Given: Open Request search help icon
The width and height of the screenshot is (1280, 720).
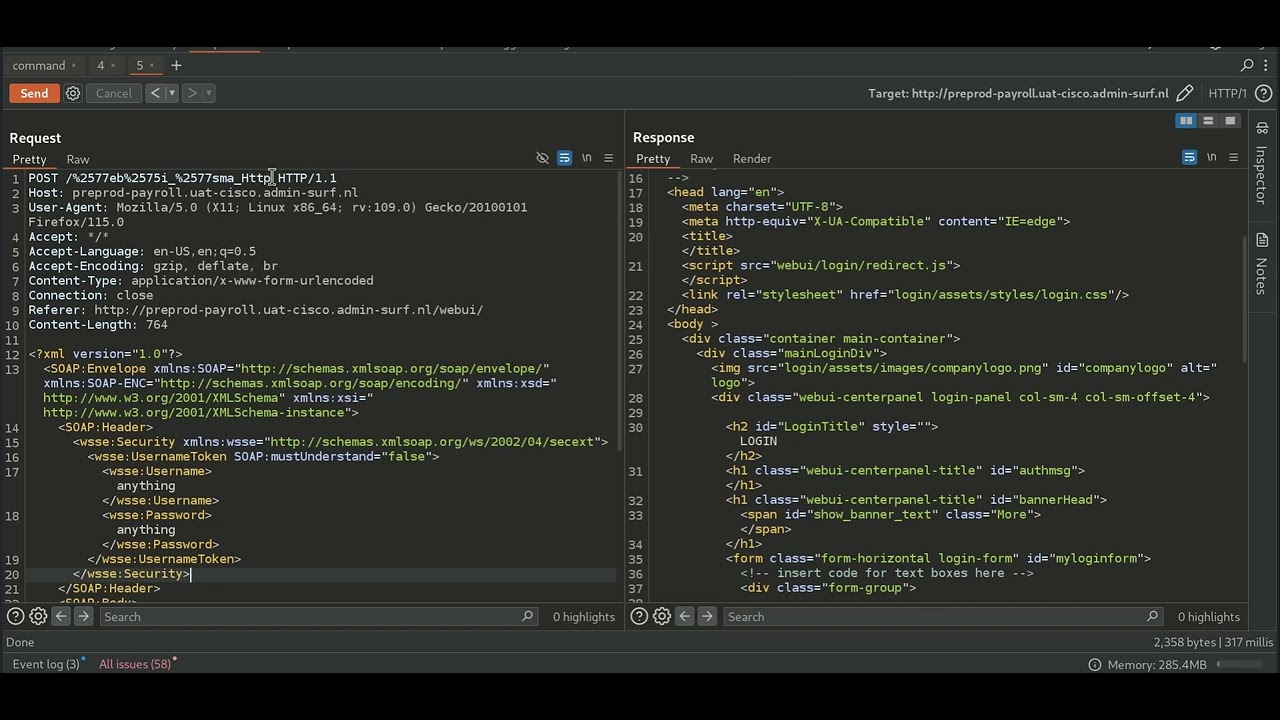Looking at the screenshot, I should click(x=16, y=617).
